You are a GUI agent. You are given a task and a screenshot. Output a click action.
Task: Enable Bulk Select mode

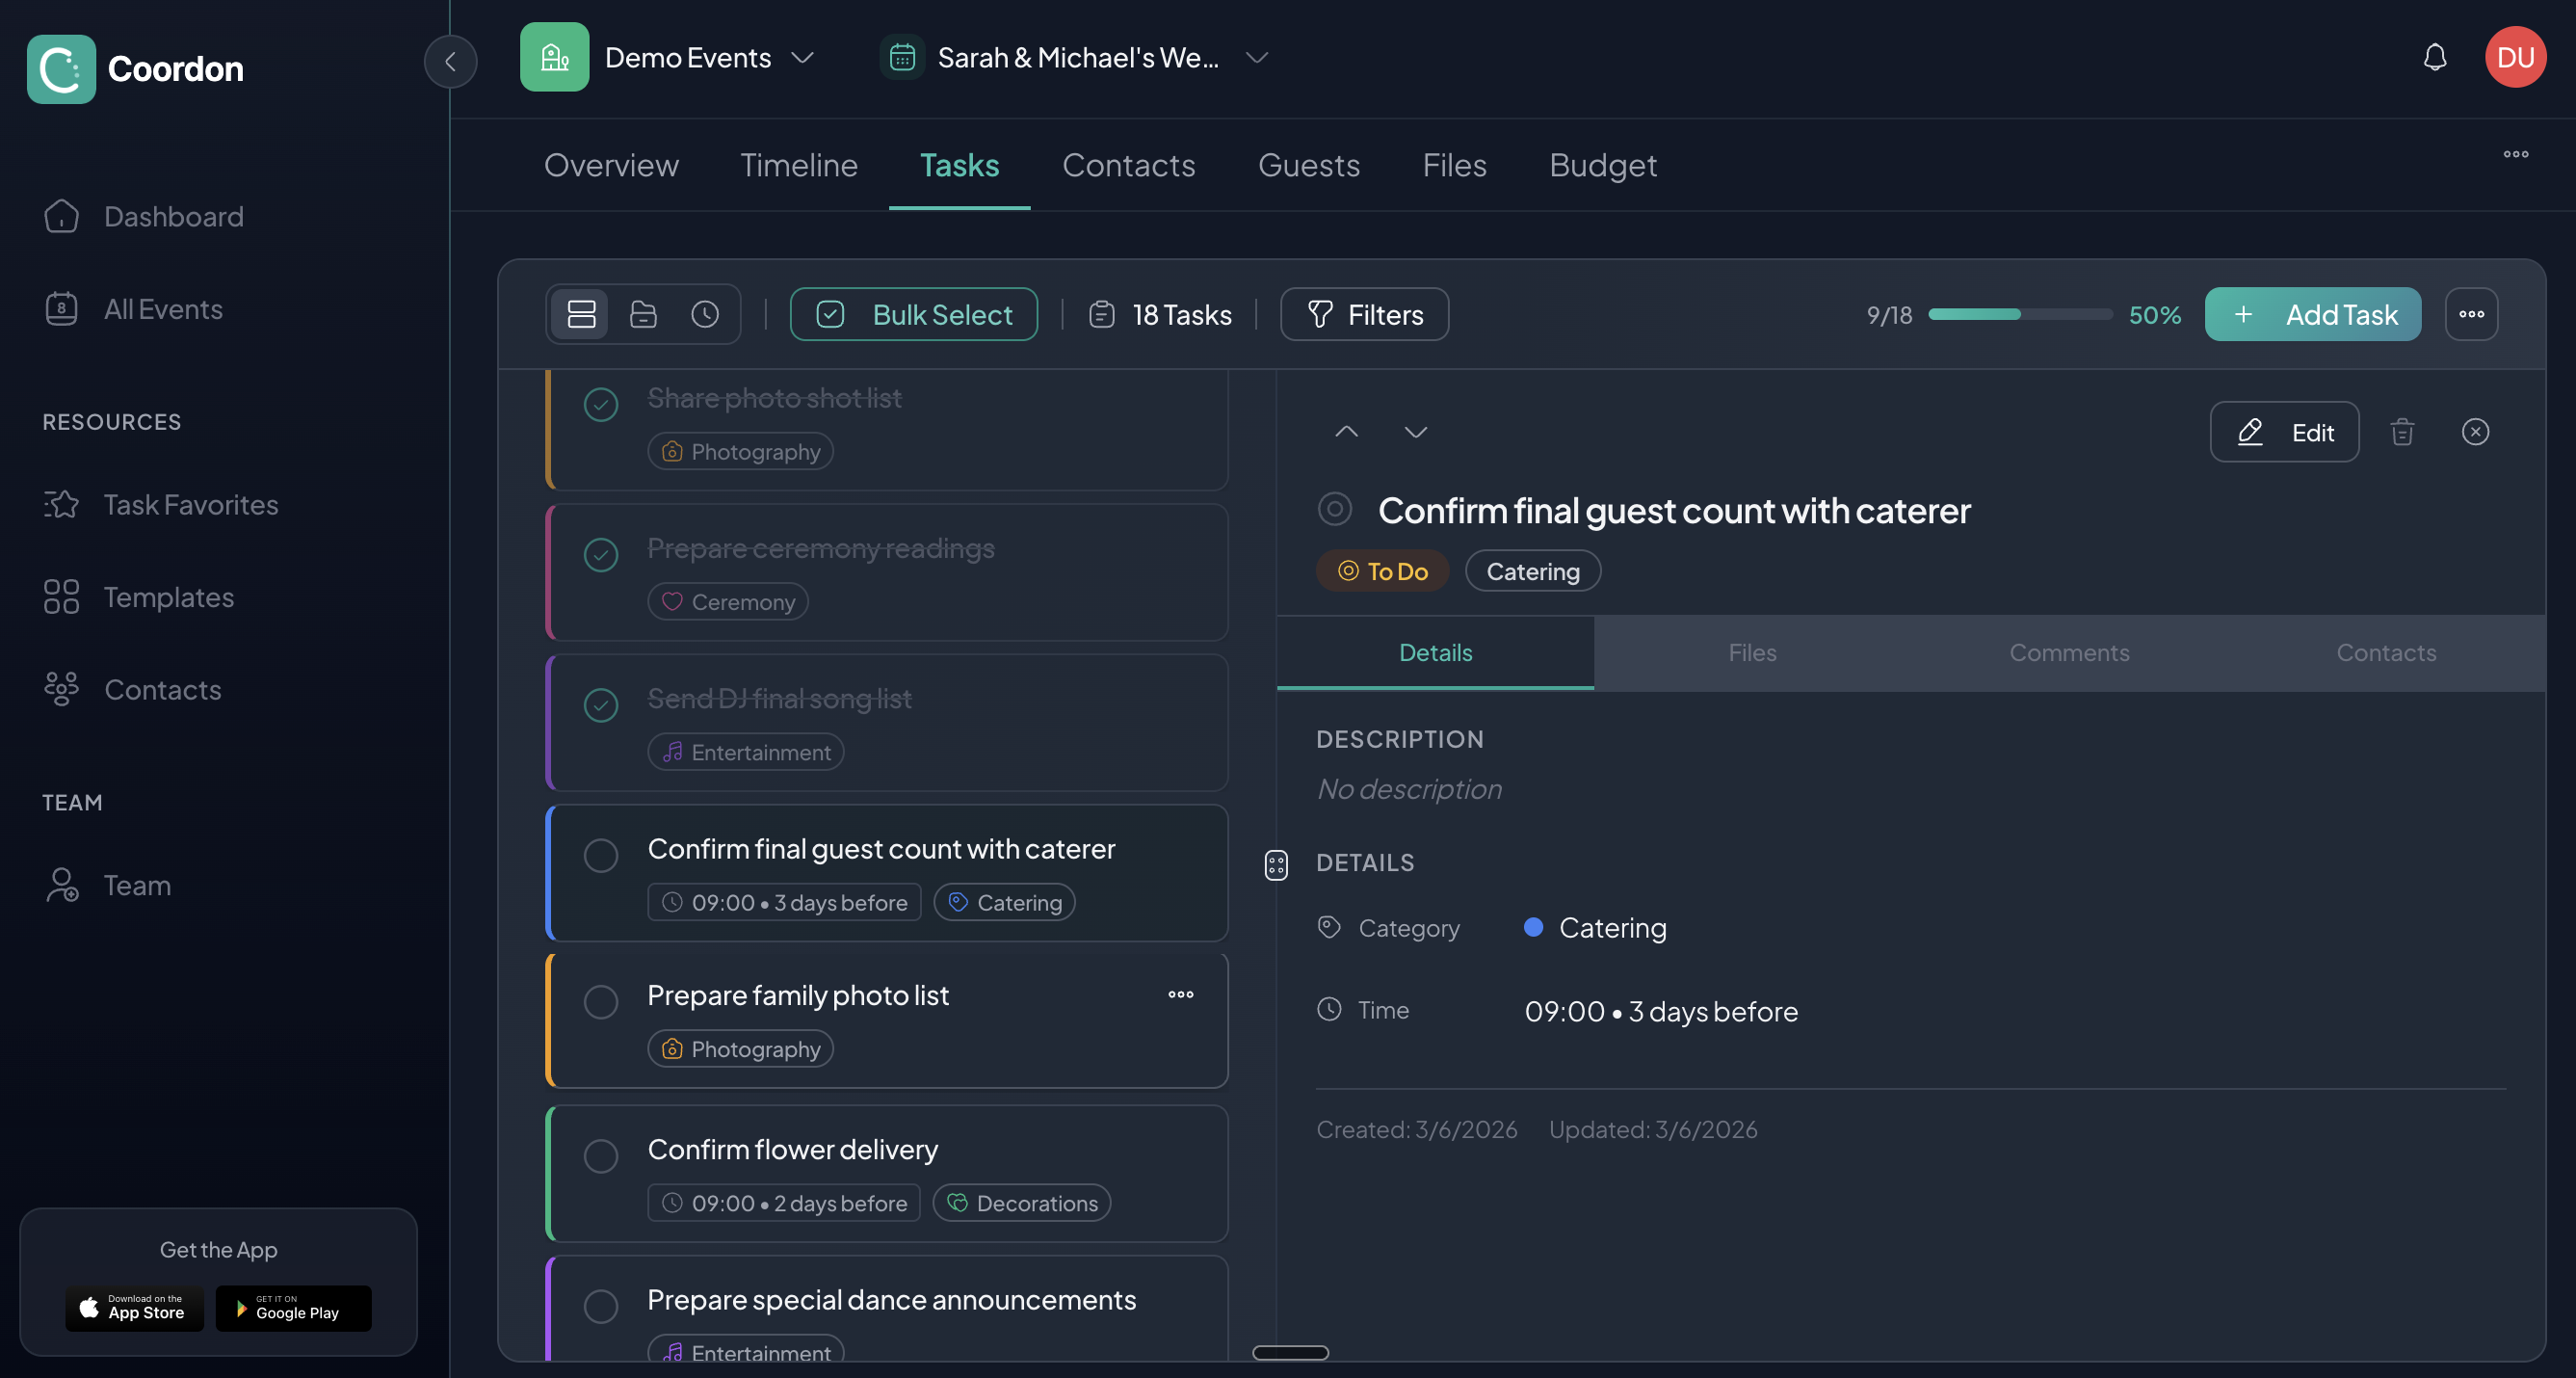pyautogui.click(x=913, y=313)
